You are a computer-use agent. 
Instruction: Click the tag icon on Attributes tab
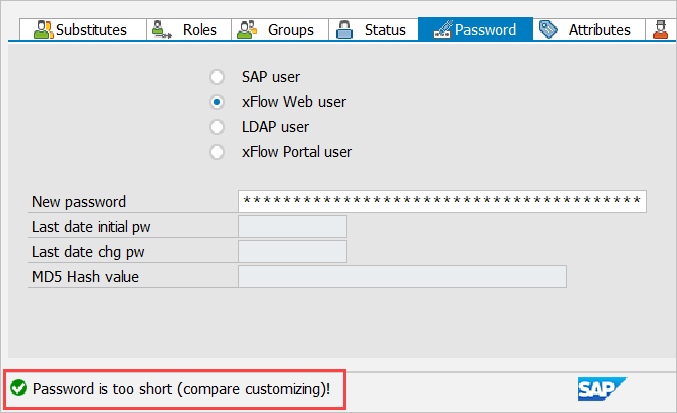point(549,29)
